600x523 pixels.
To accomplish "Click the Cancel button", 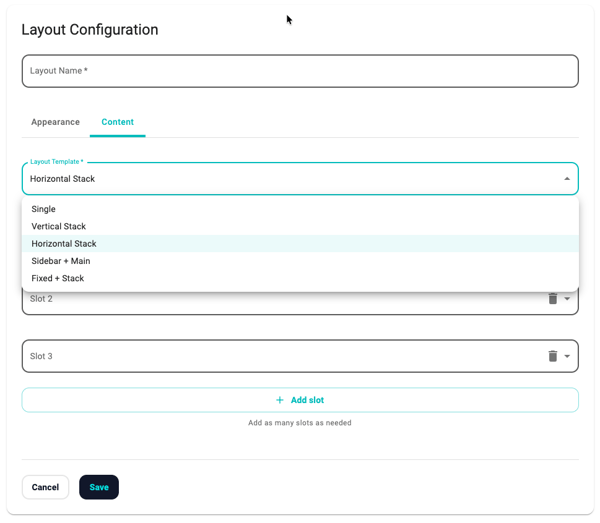I will [x=45, y=487].
